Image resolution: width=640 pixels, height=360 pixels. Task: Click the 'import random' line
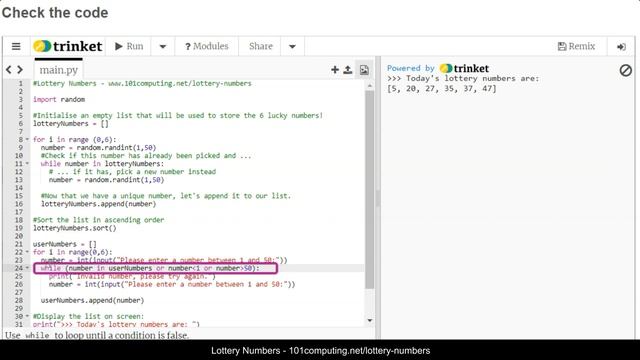[59, 99]
